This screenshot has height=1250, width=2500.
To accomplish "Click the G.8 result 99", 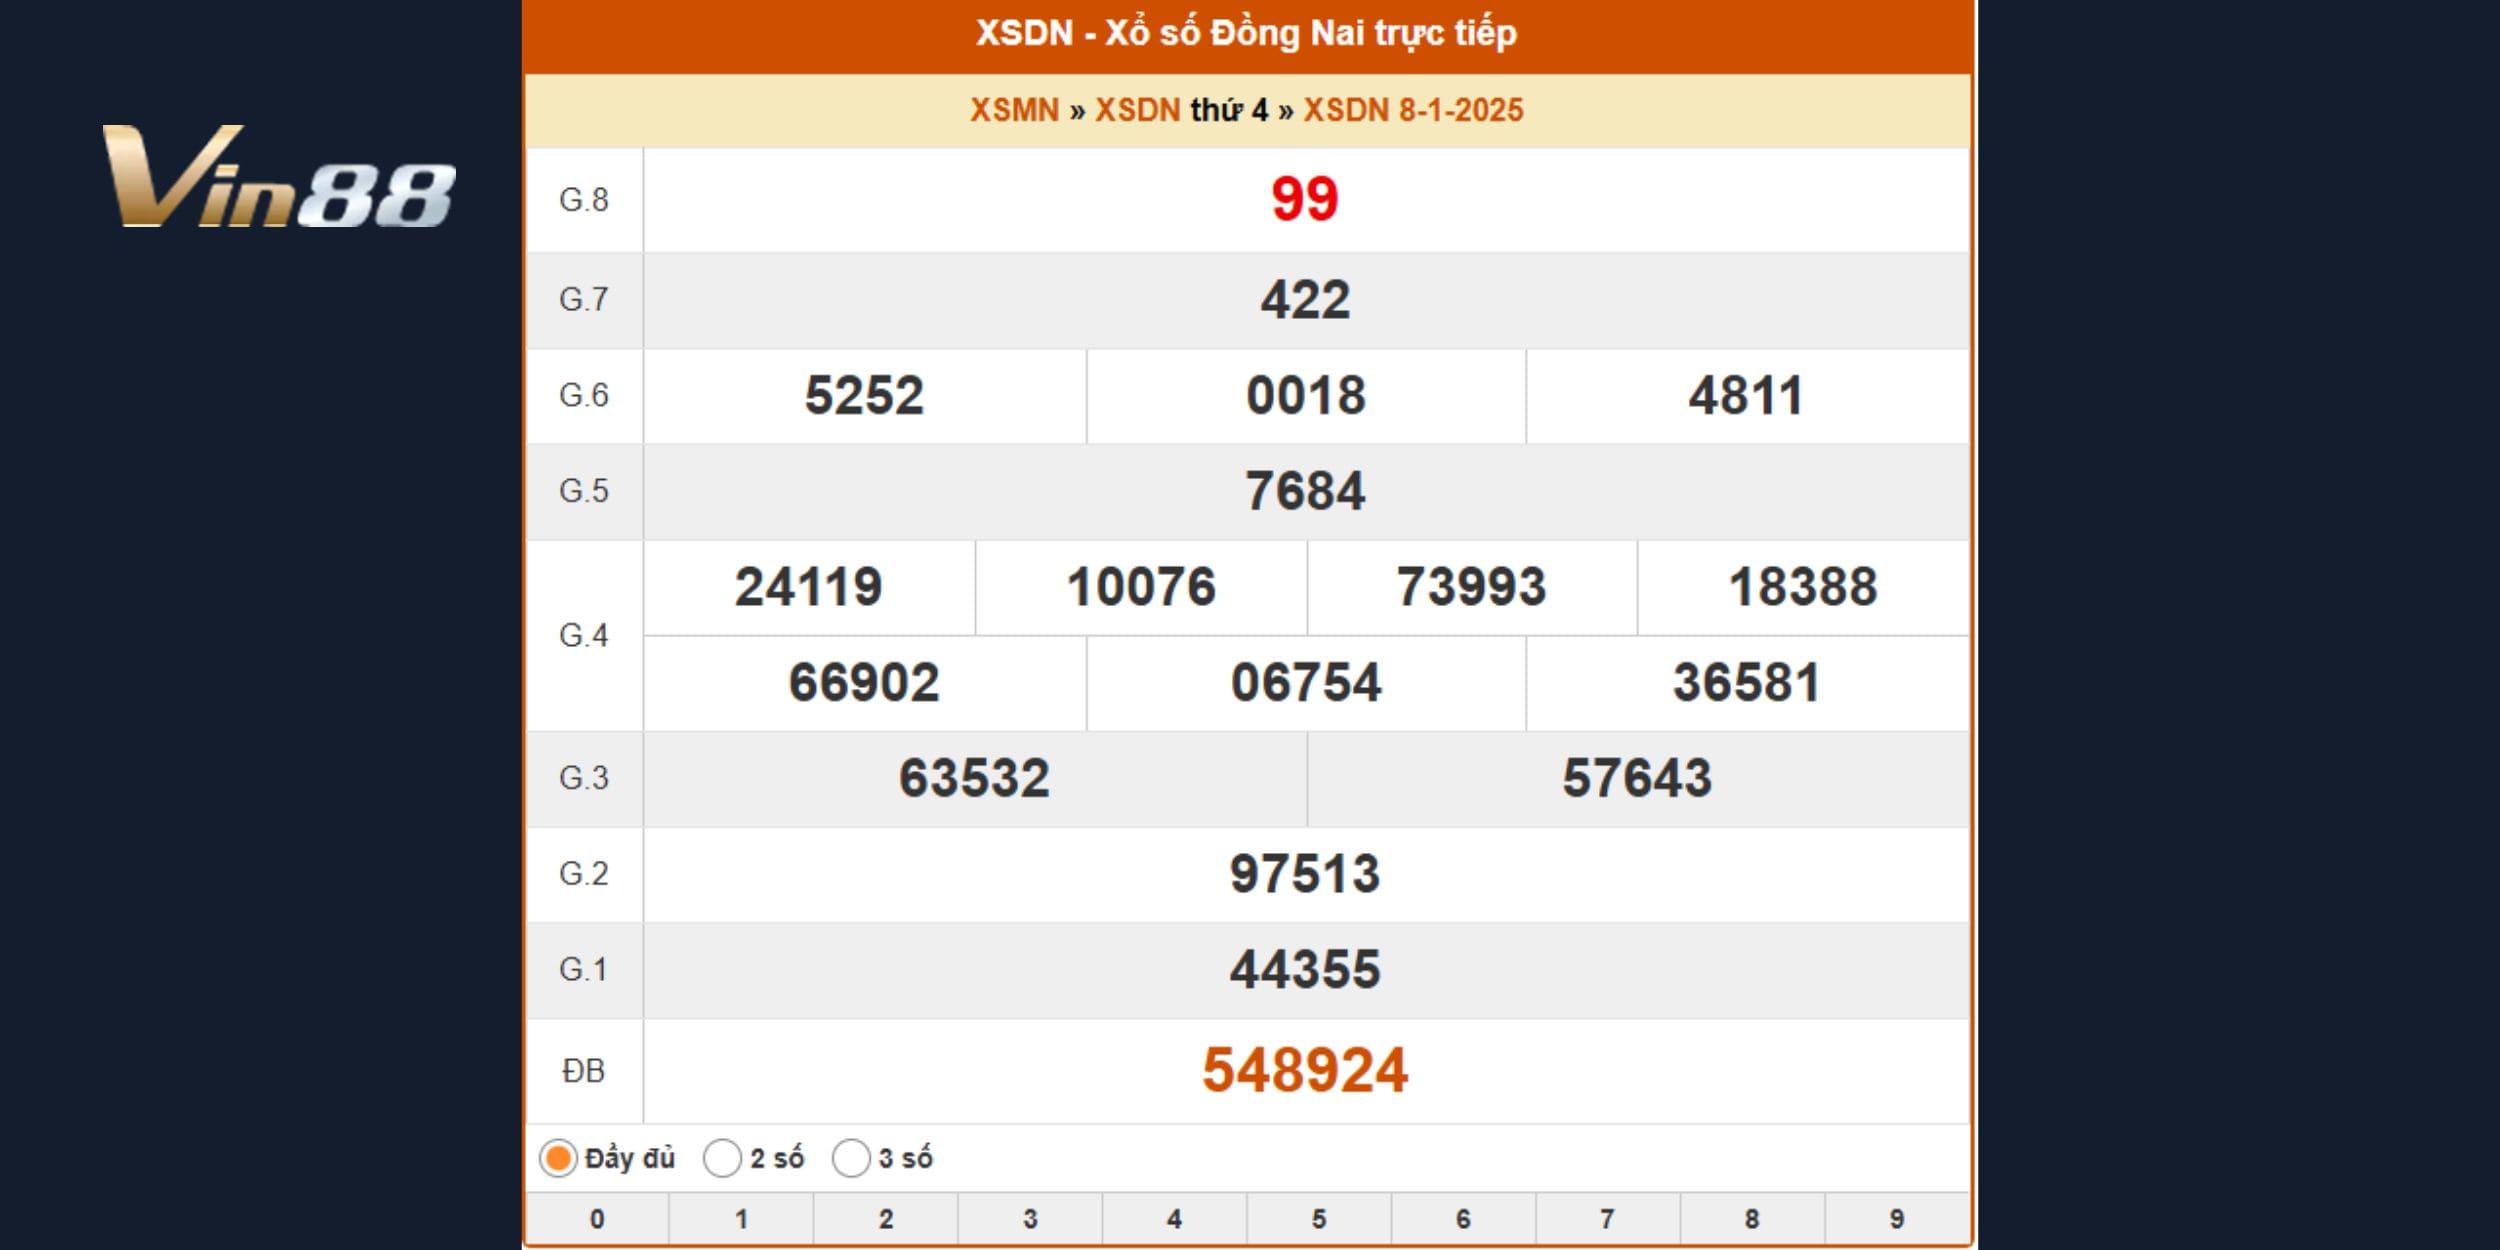I will 1305,199.
